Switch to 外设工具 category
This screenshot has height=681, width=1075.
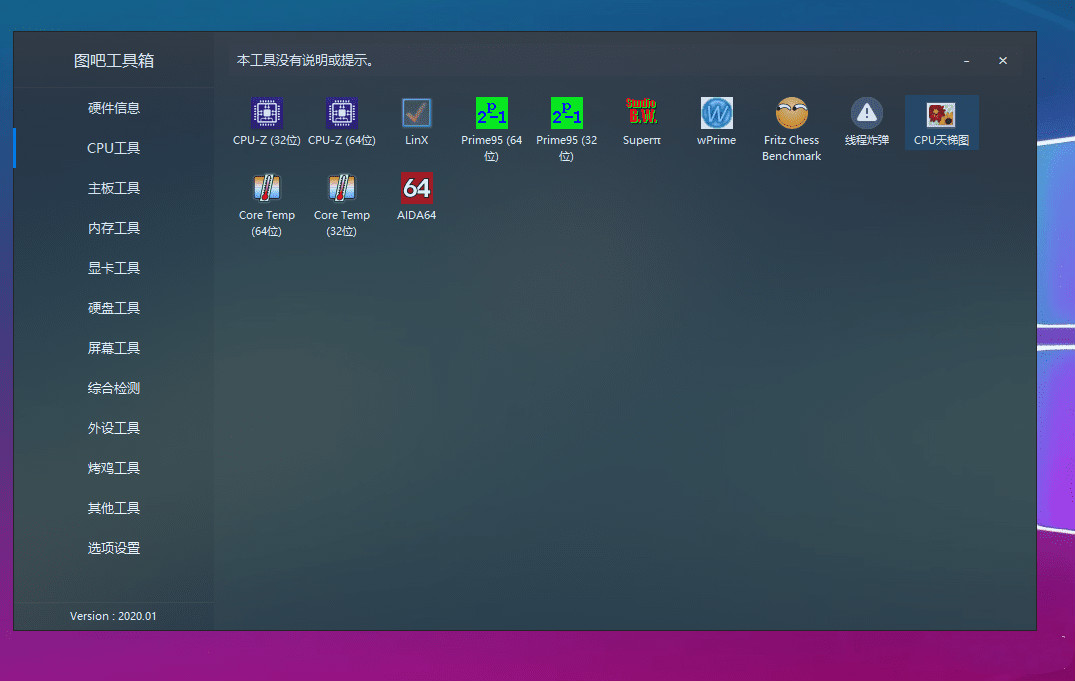(x=114, y=428)
